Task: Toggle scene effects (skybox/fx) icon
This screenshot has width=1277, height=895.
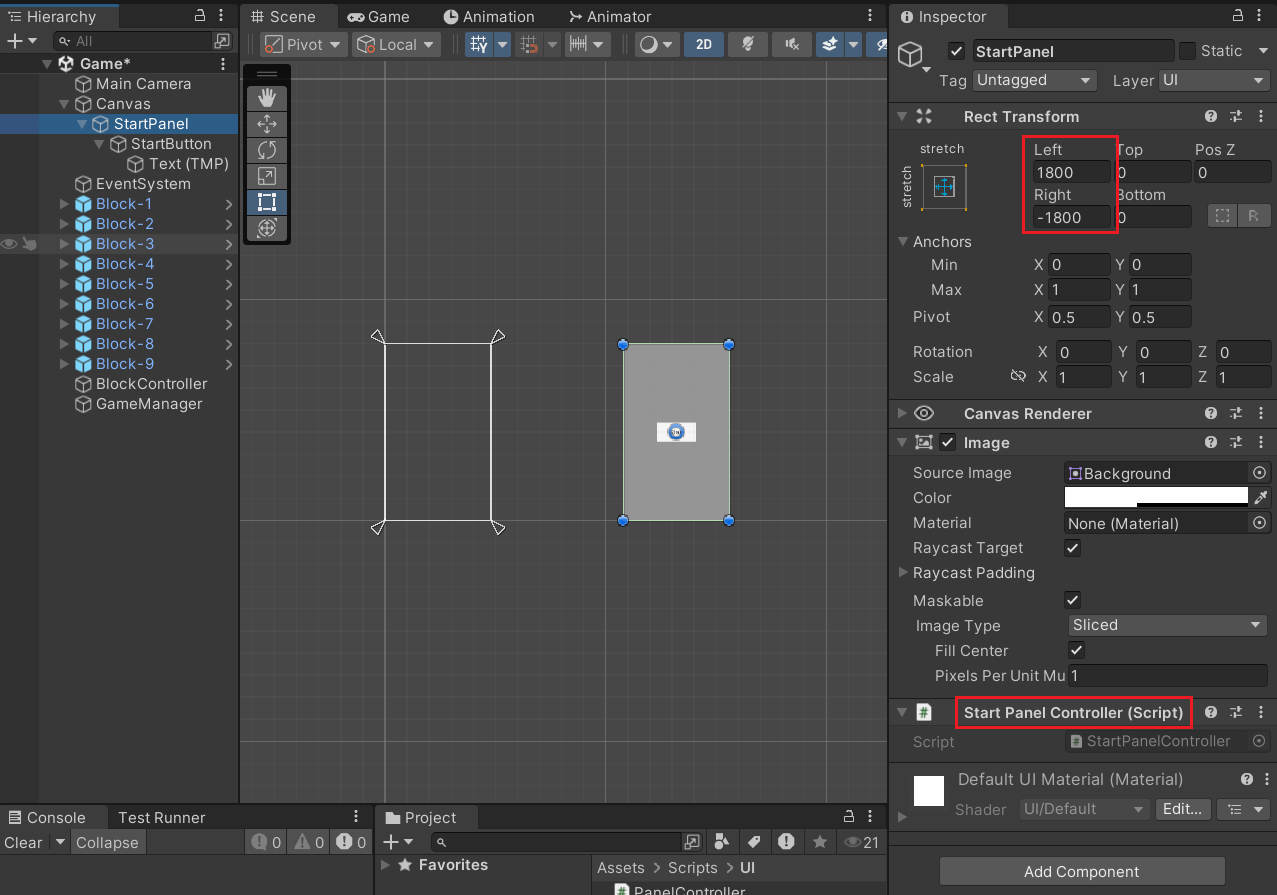Action: coord(830,45)
